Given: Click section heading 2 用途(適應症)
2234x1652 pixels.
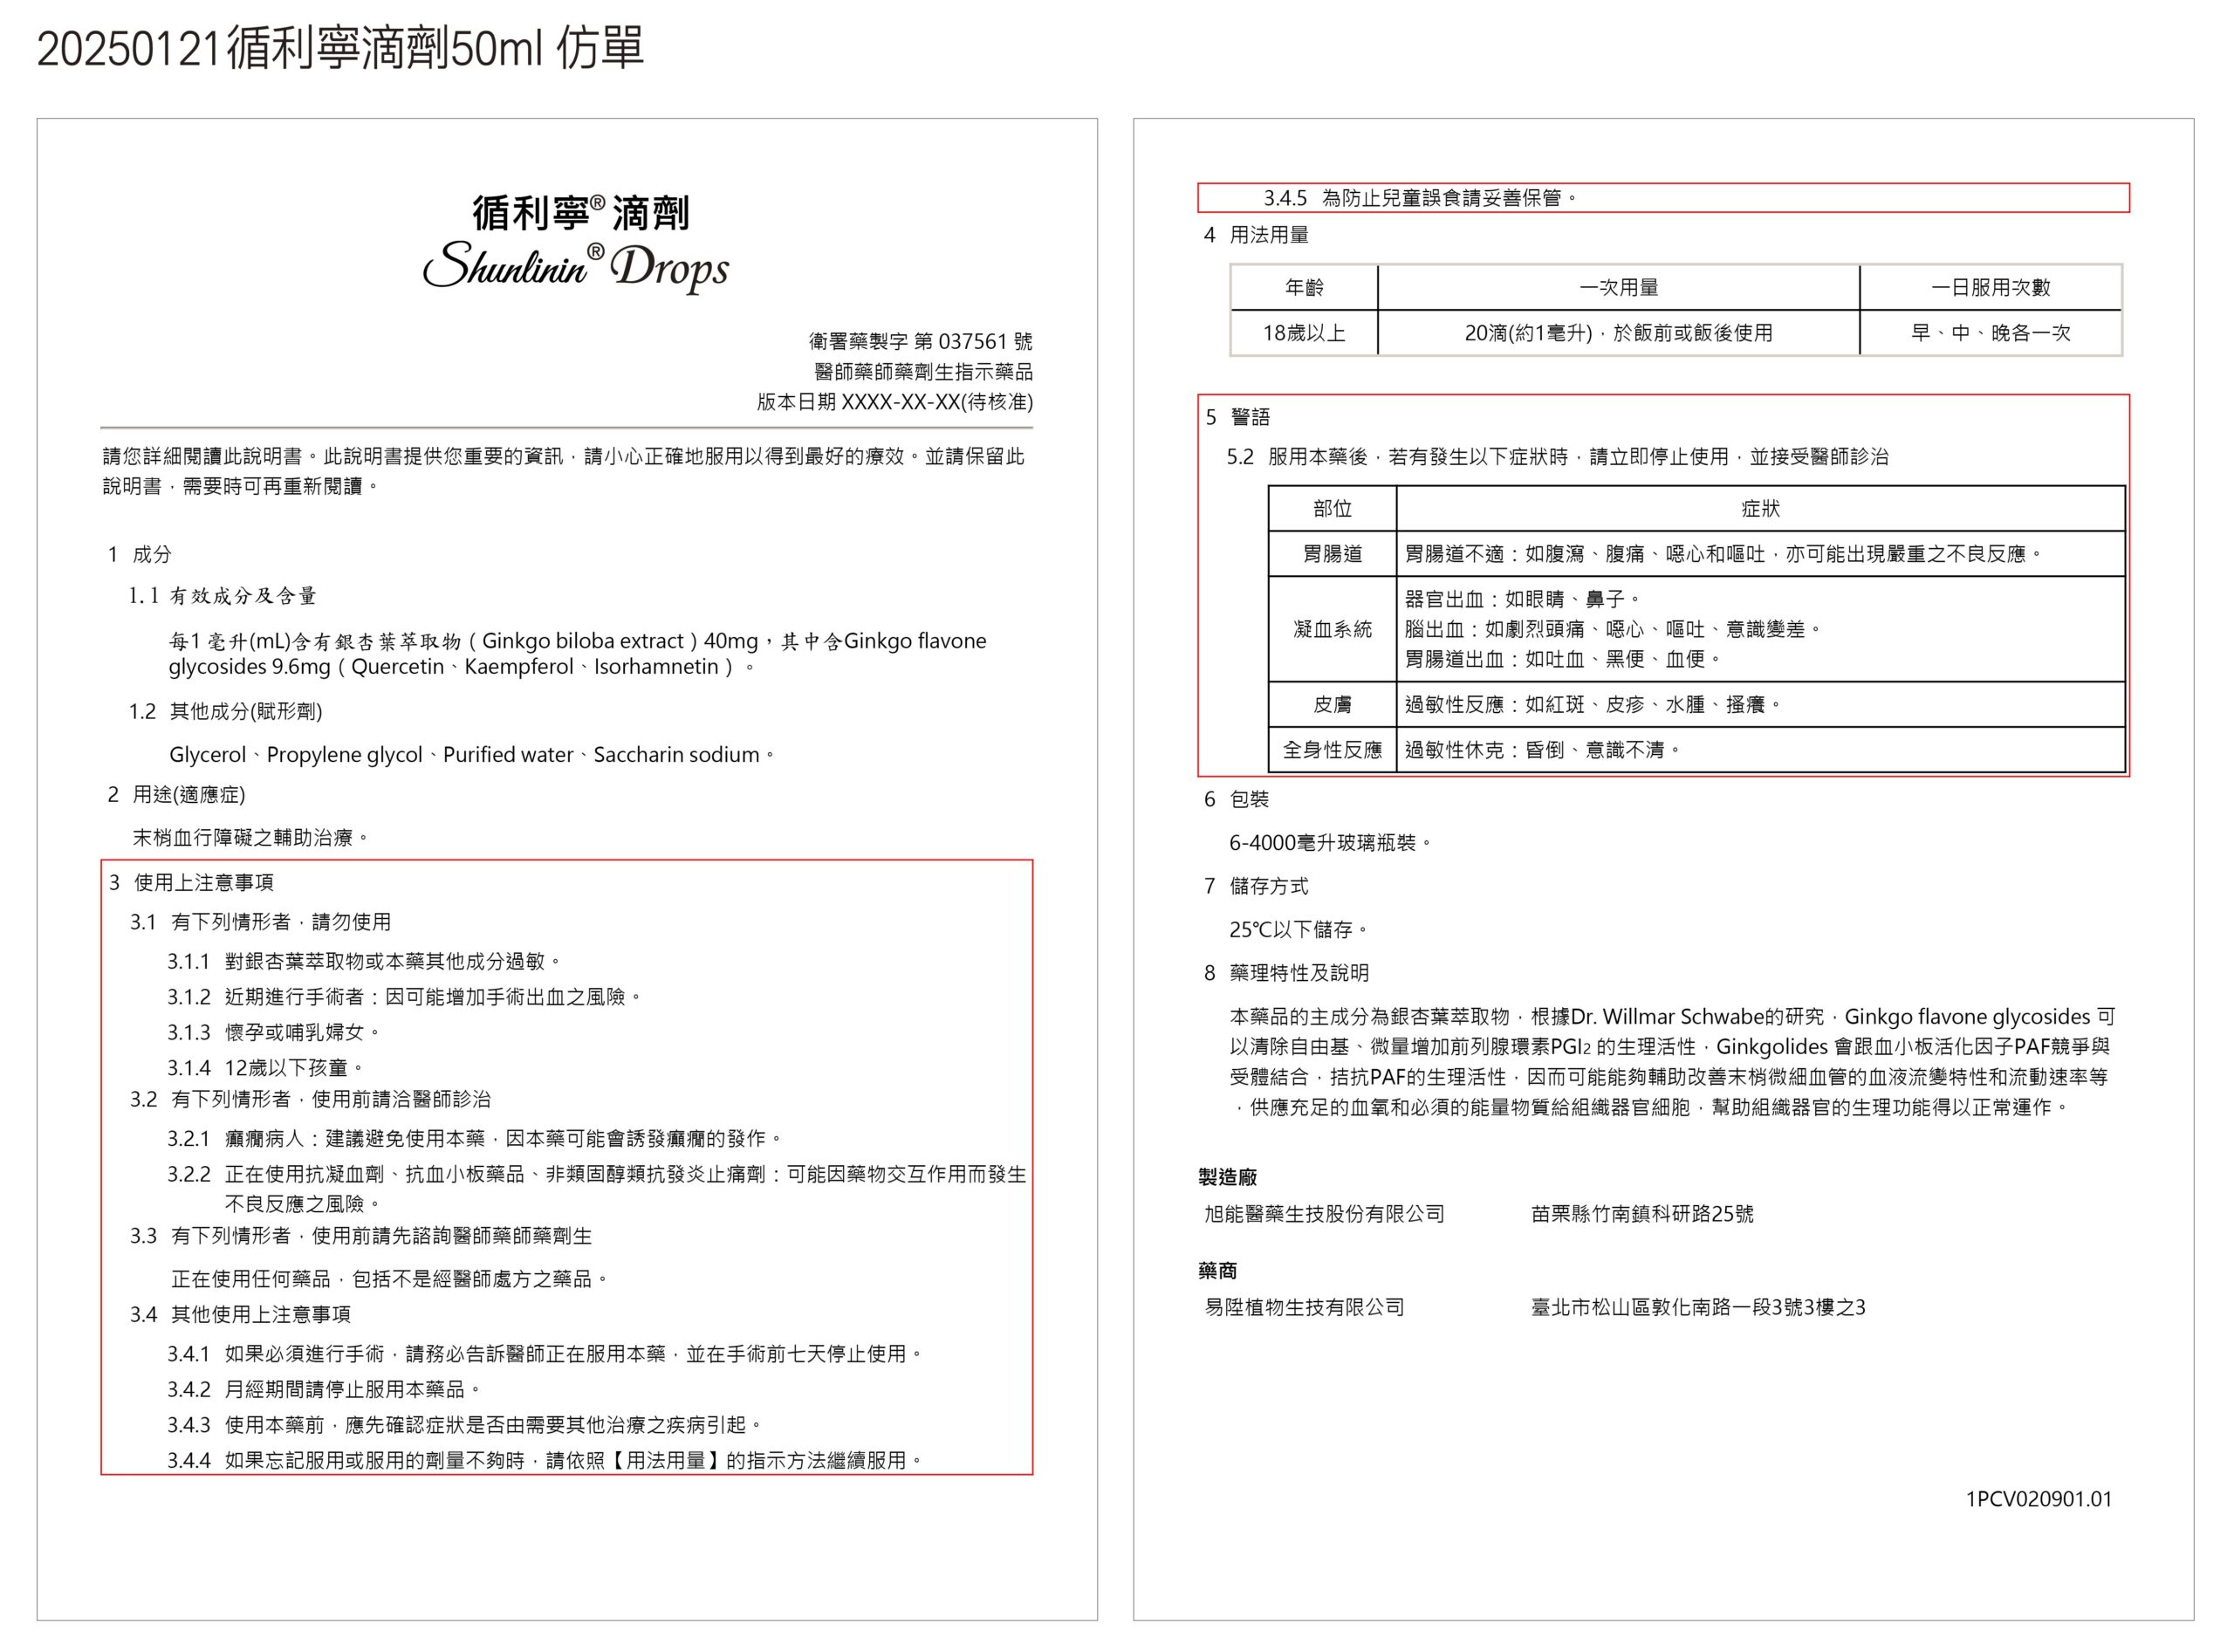Looking at the screenshot, I should tap(176, 794).
